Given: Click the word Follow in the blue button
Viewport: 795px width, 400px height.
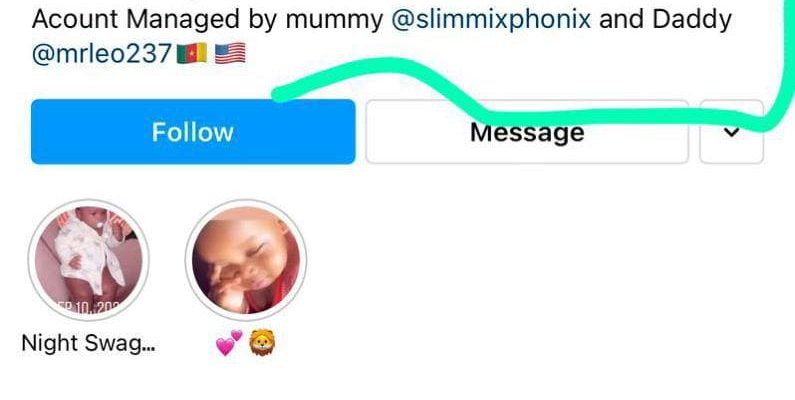Looking at the screenshot, I should pyautogui.click(x=193, y=132).
